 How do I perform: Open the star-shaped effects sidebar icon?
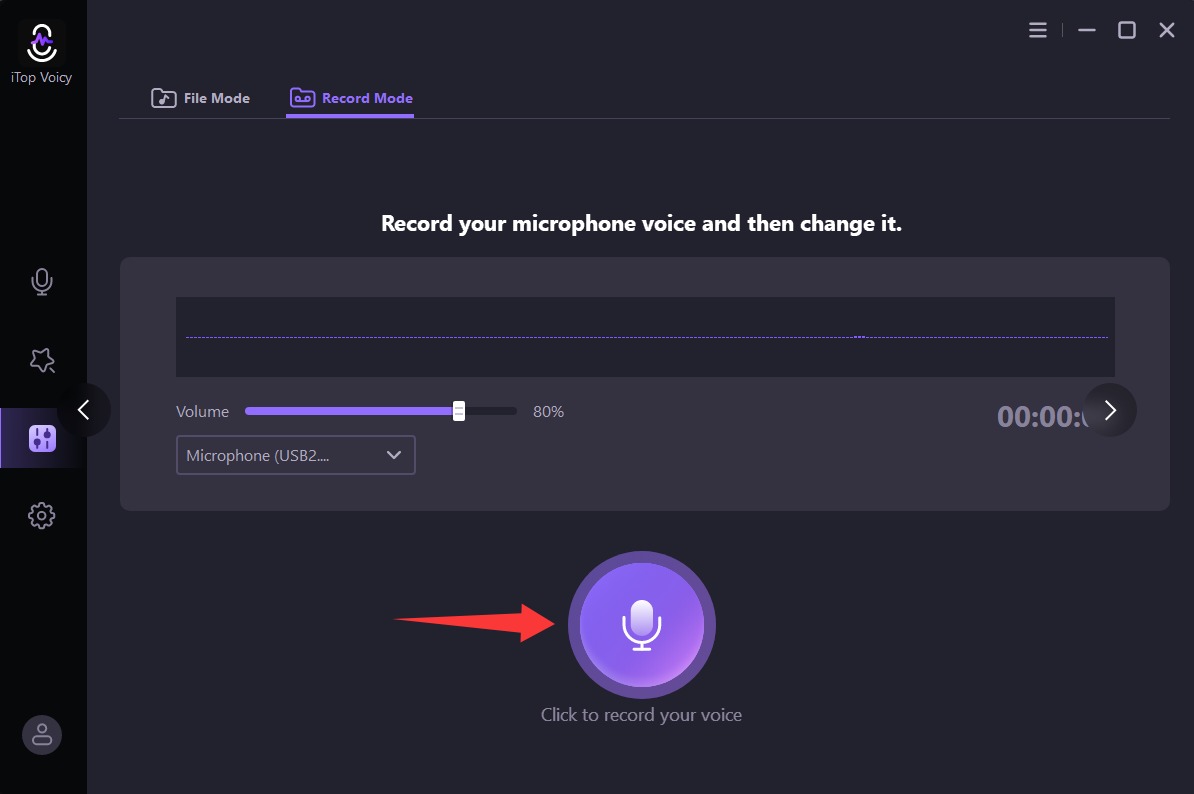pyautogui.click(x=42, y=361)
